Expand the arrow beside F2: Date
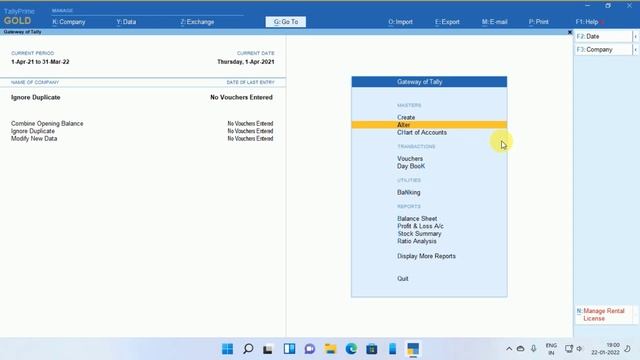Image resolution: width=640 pixels, height=360 pixels. (636, 37)
